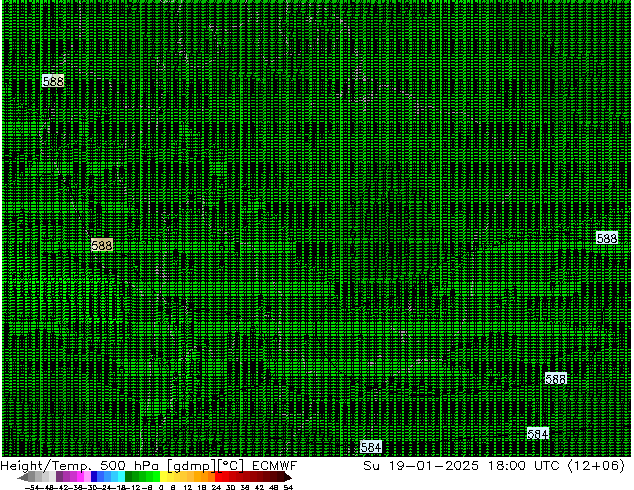Click the '54' legend maximum value
The image size is (634, 490).
click(x=288, y=487)
